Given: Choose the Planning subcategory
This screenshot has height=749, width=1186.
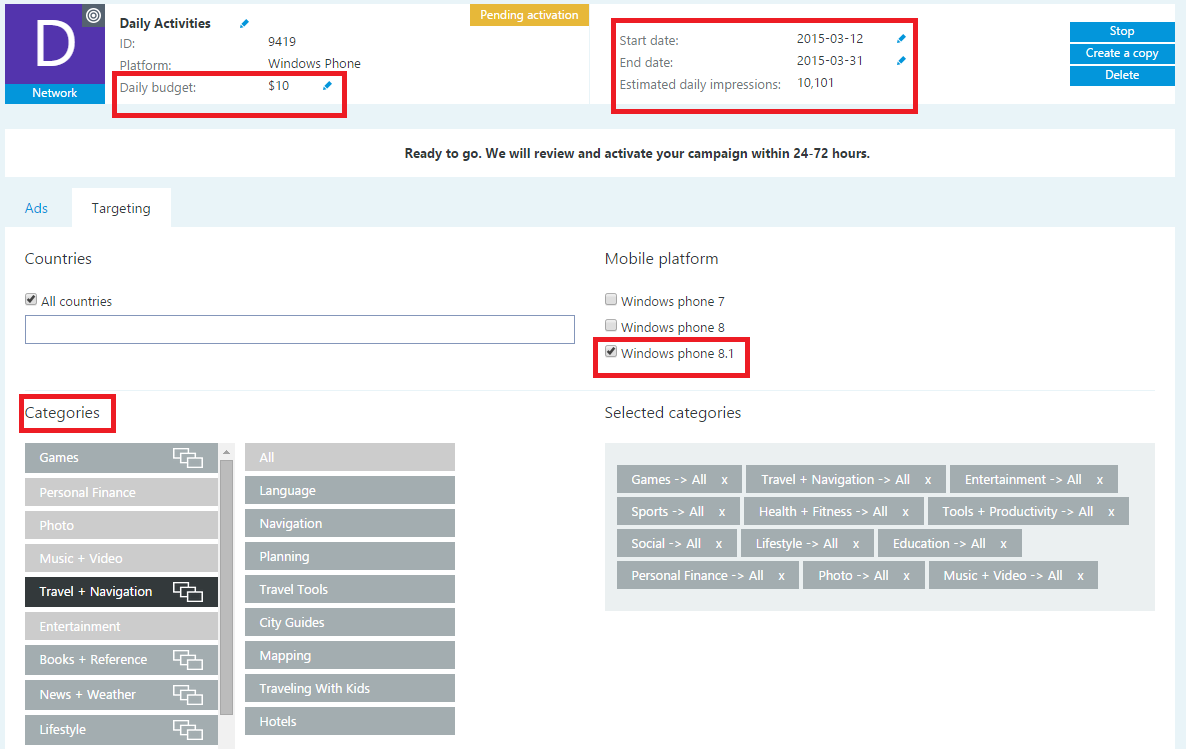Looking at the screenshot, I should (x=349, y=556).
